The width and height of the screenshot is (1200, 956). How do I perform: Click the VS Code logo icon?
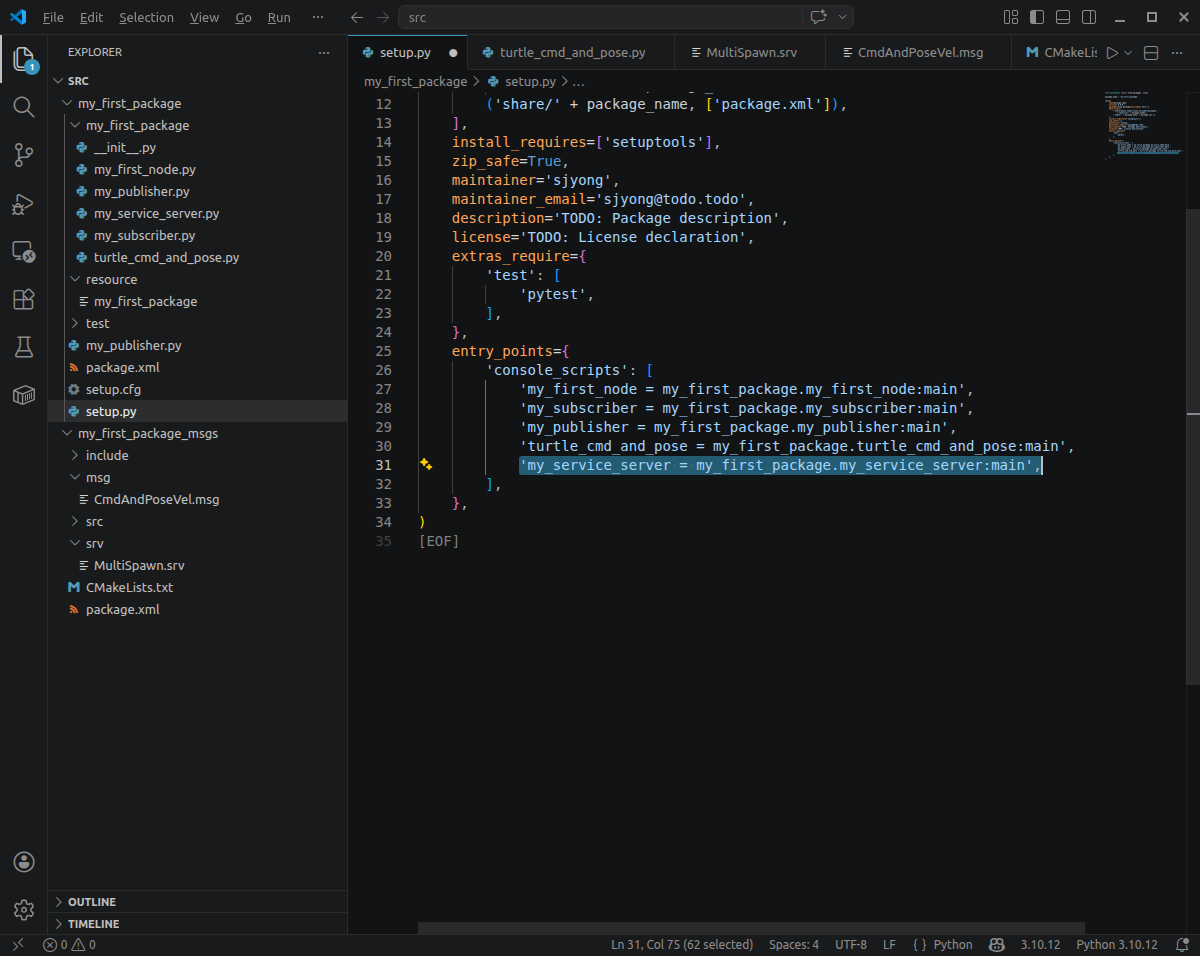pos(17,17)
